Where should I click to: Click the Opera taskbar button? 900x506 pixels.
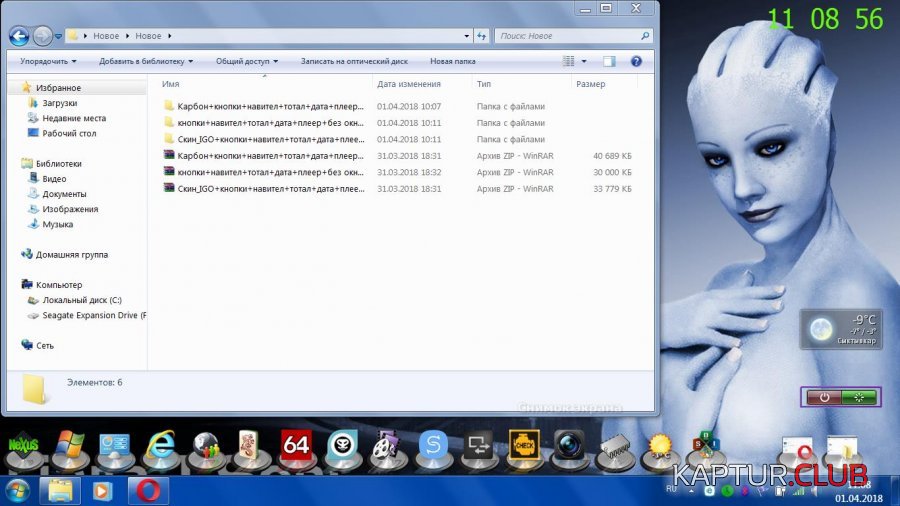[x=149, y=492]
